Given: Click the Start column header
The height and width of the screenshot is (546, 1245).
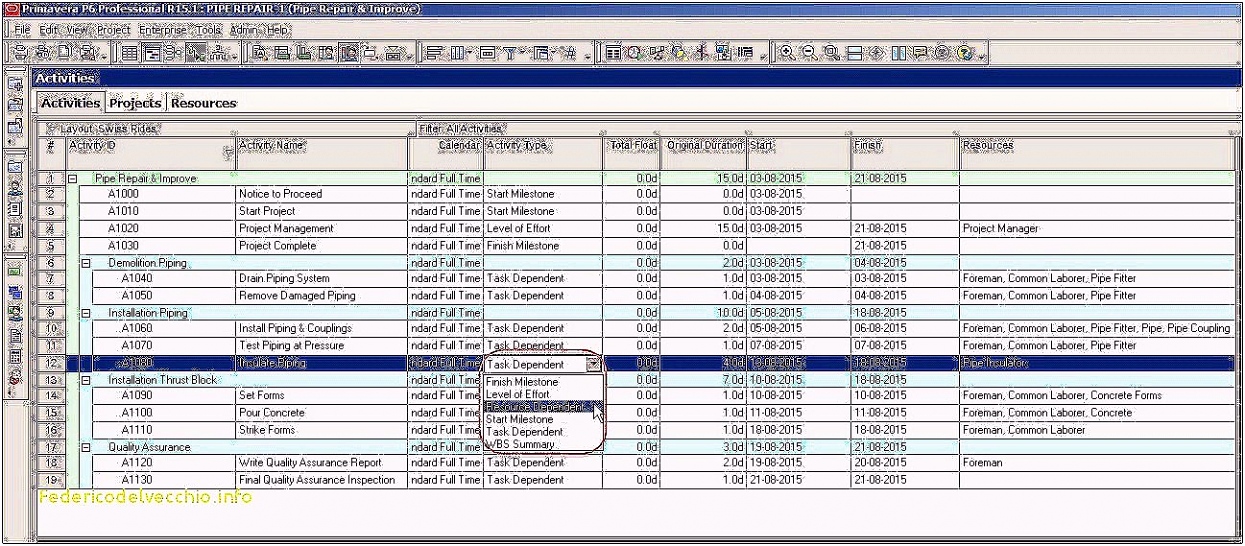Looking at the screenshot, I should (798, 153).
